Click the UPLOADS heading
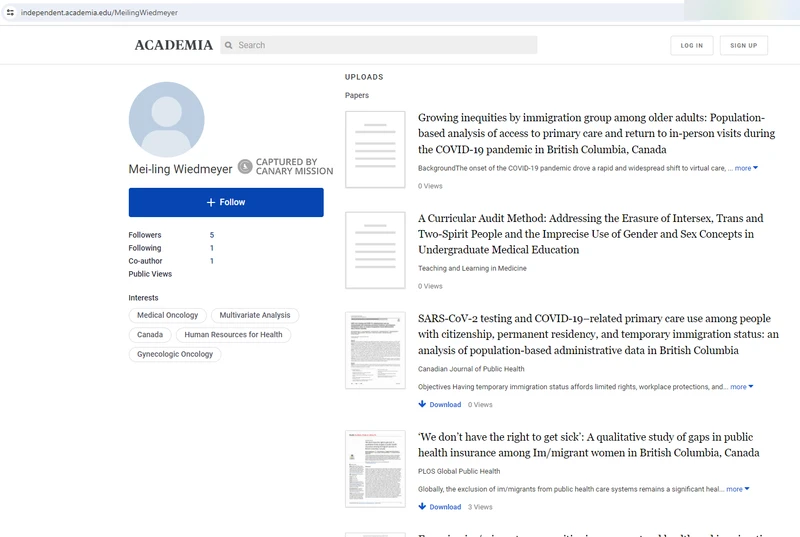Image resolution: width=800 pixels, height=537 pixels. 364,77
